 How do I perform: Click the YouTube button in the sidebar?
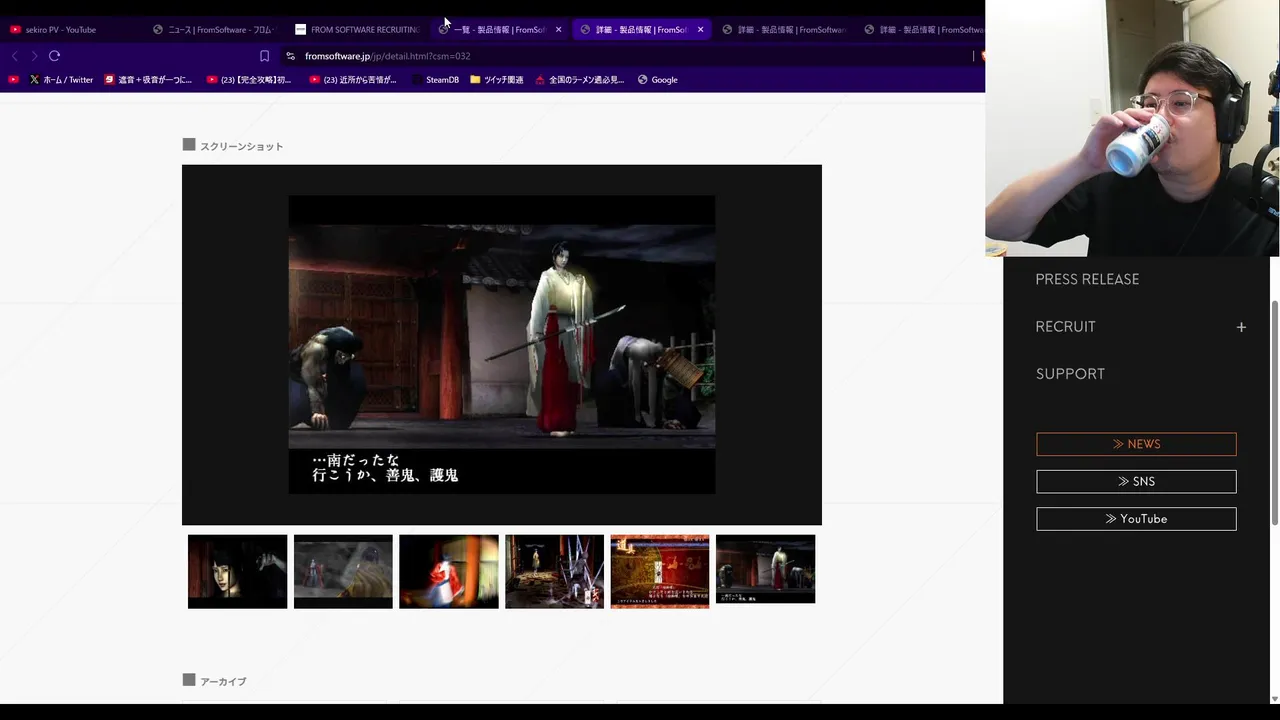click(x=1136, y=519)
